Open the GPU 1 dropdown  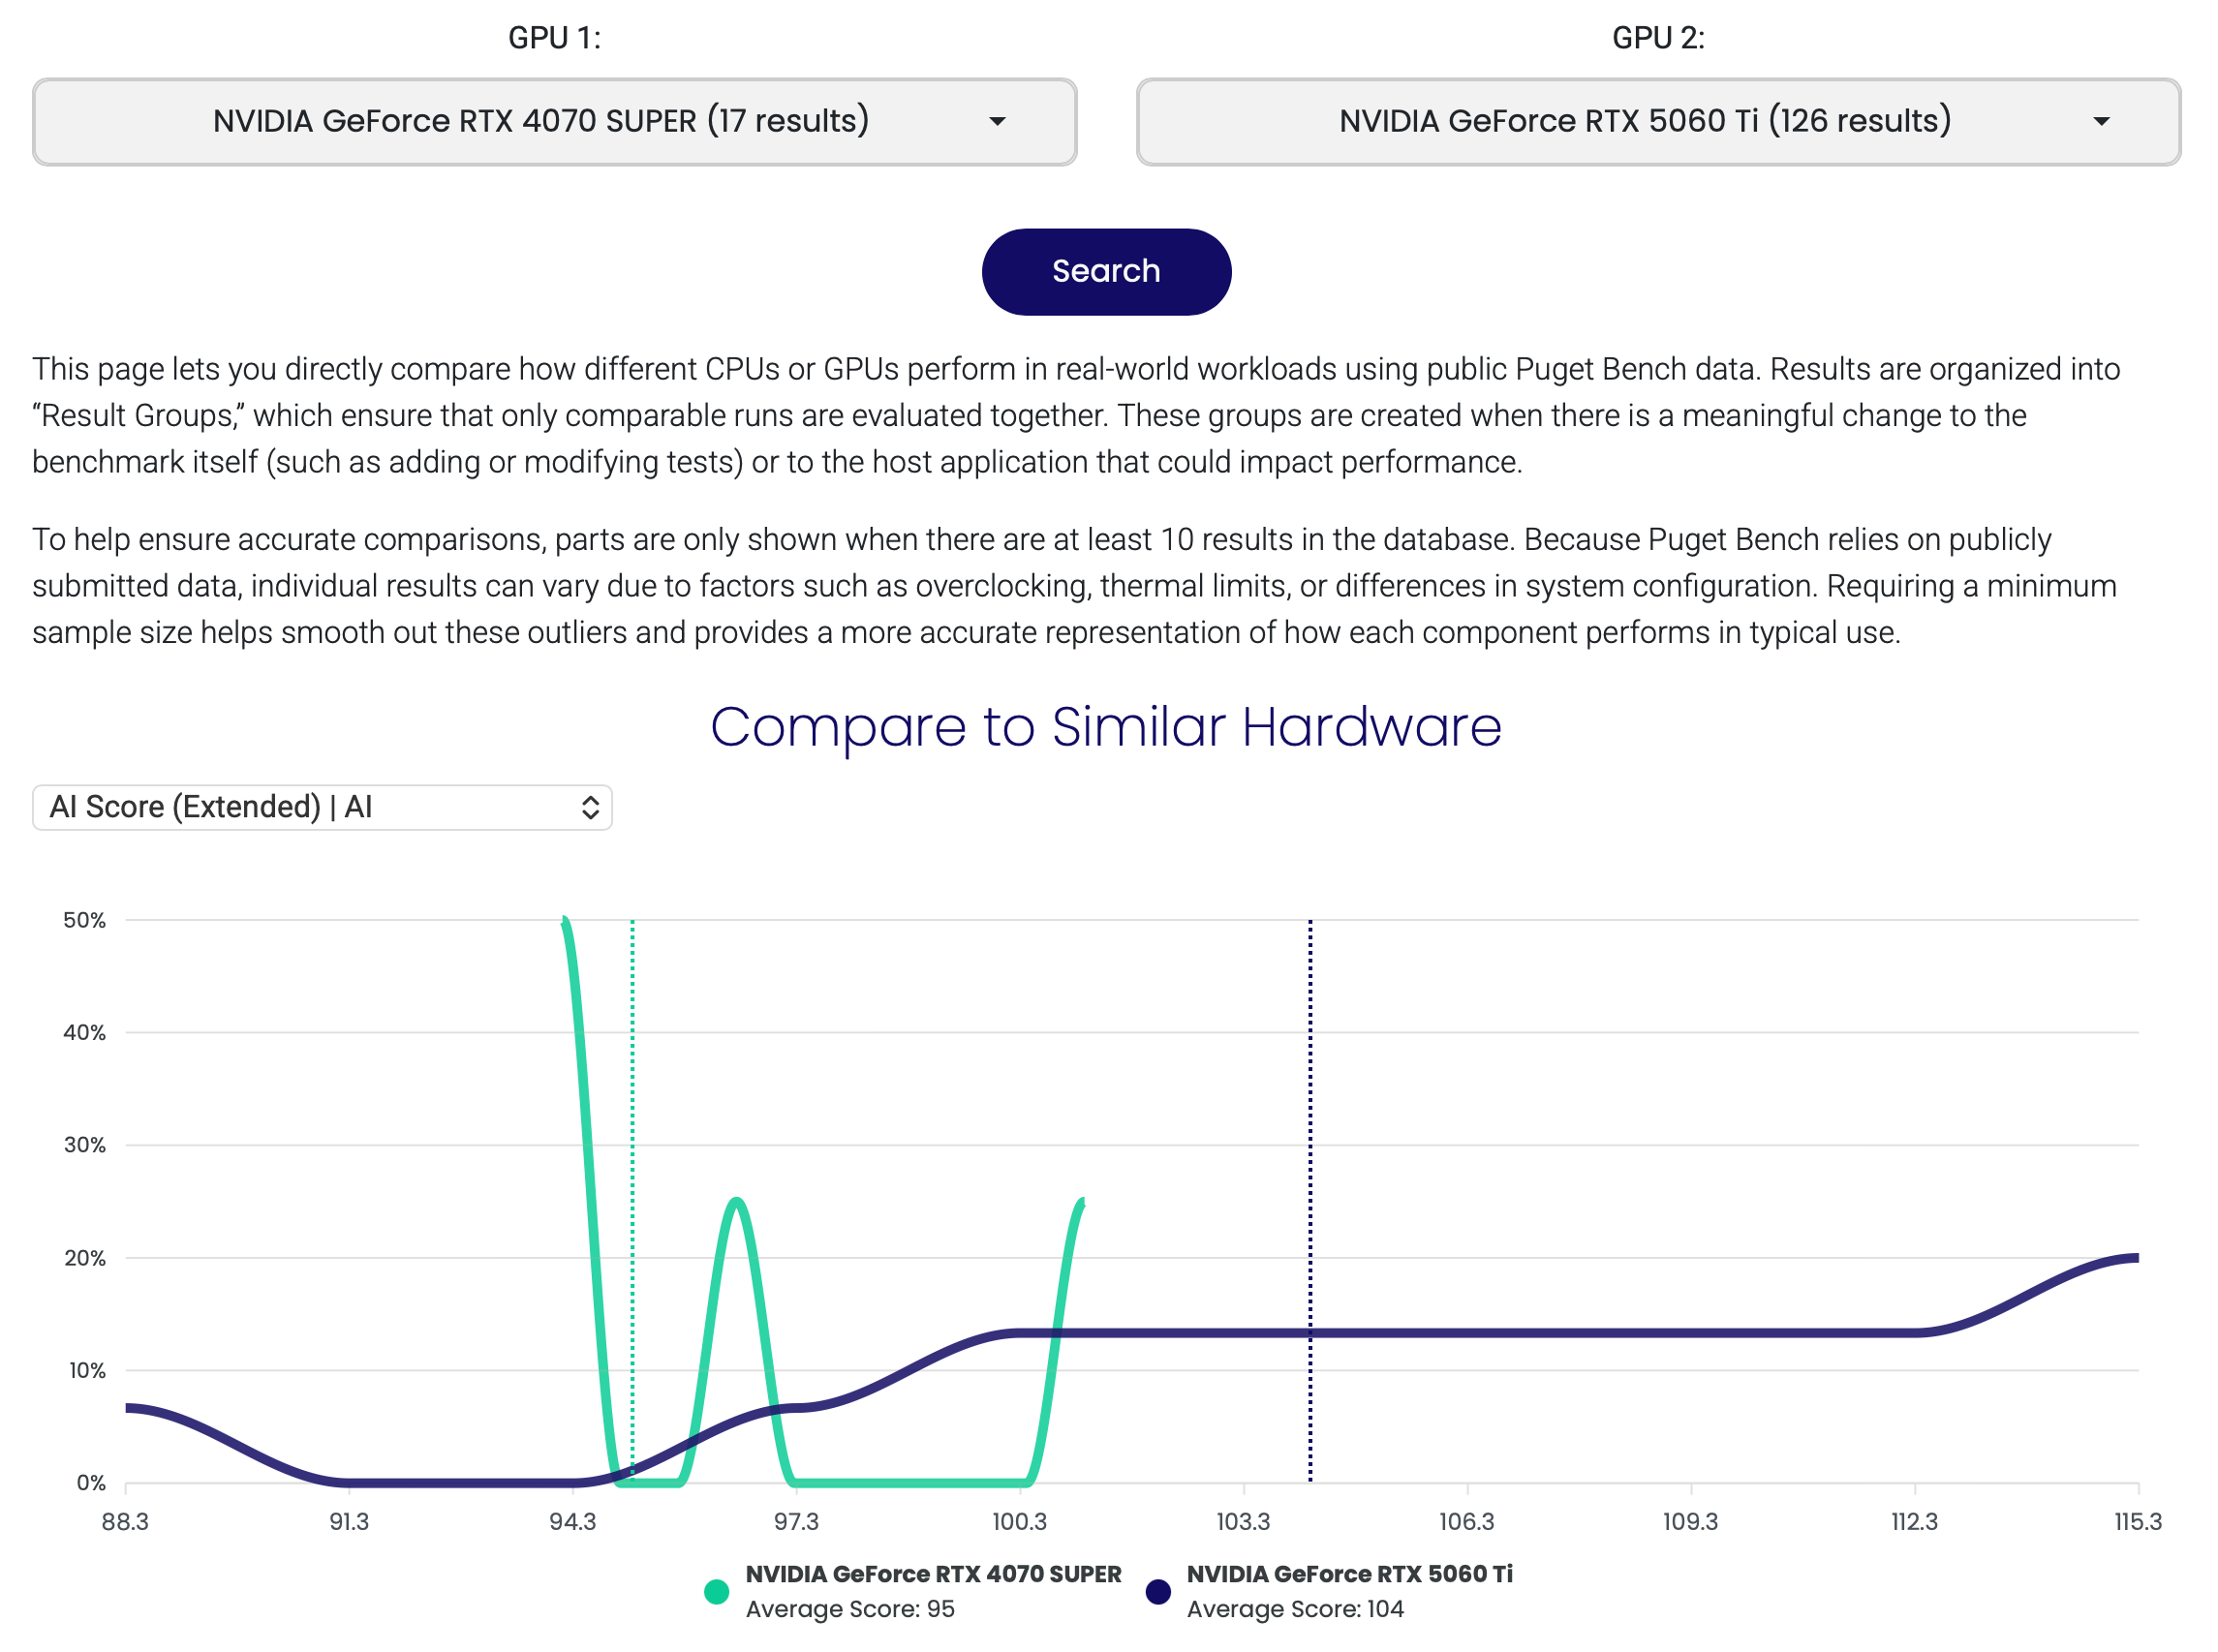coord(555,122)
